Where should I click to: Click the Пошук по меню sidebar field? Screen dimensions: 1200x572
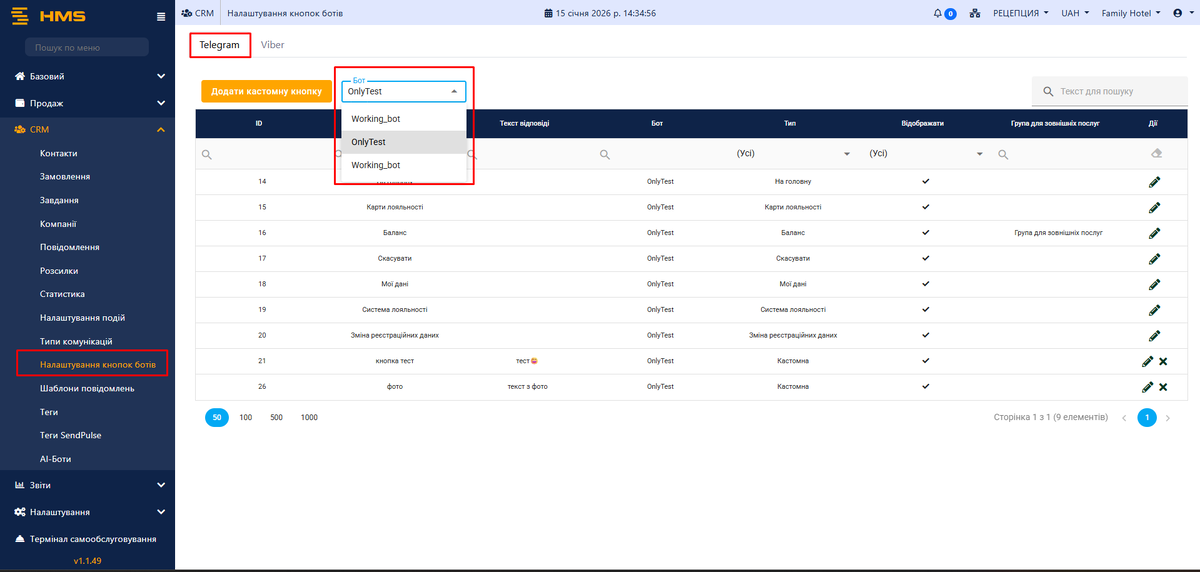(87, 47)
